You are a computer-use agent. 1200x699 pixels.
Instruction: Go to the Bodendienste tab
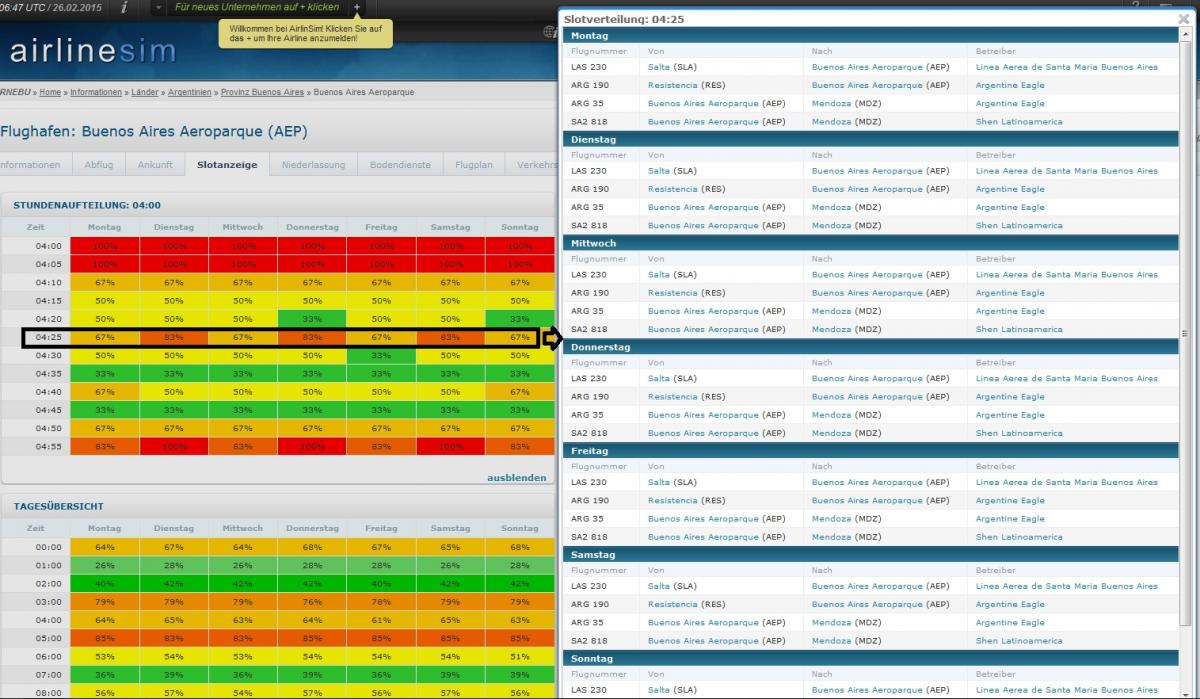[400, 164]
